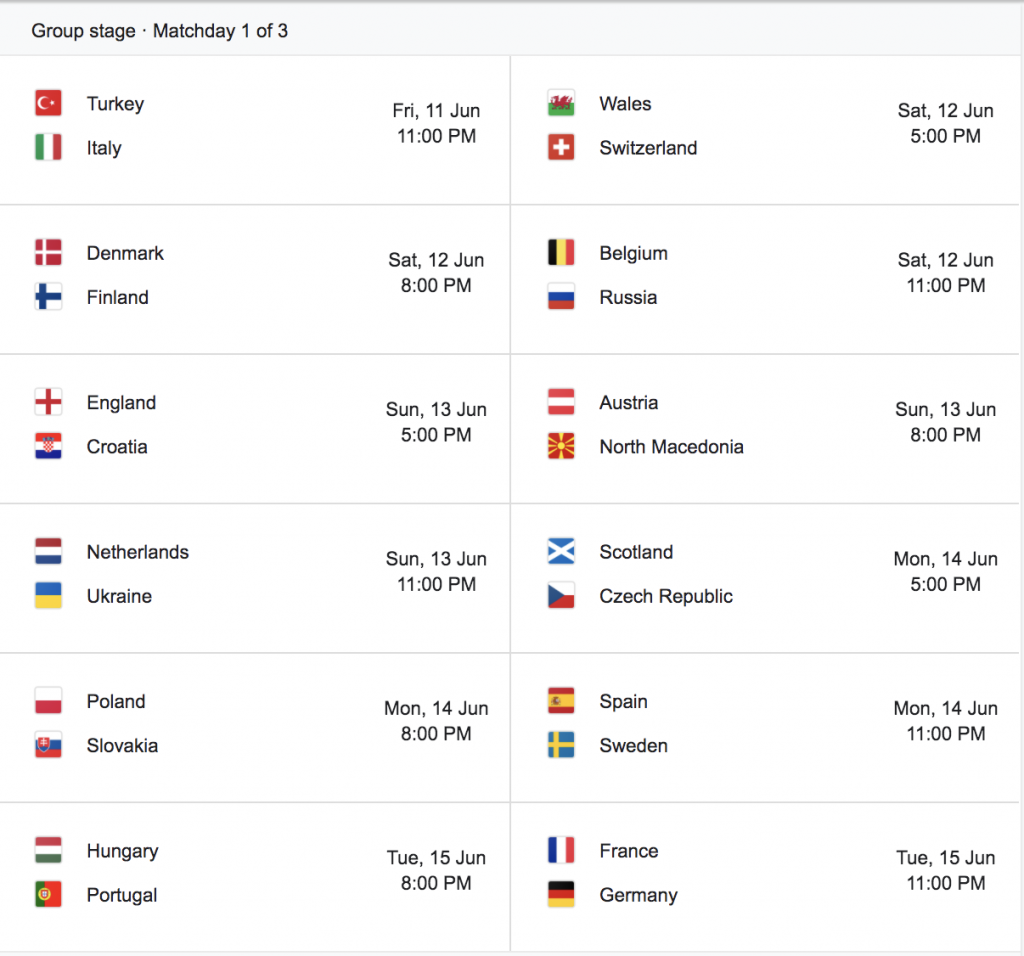Screen dimensions: 1024x956
Task: Click the Turkey flag icon
Action: click(48, 103)
